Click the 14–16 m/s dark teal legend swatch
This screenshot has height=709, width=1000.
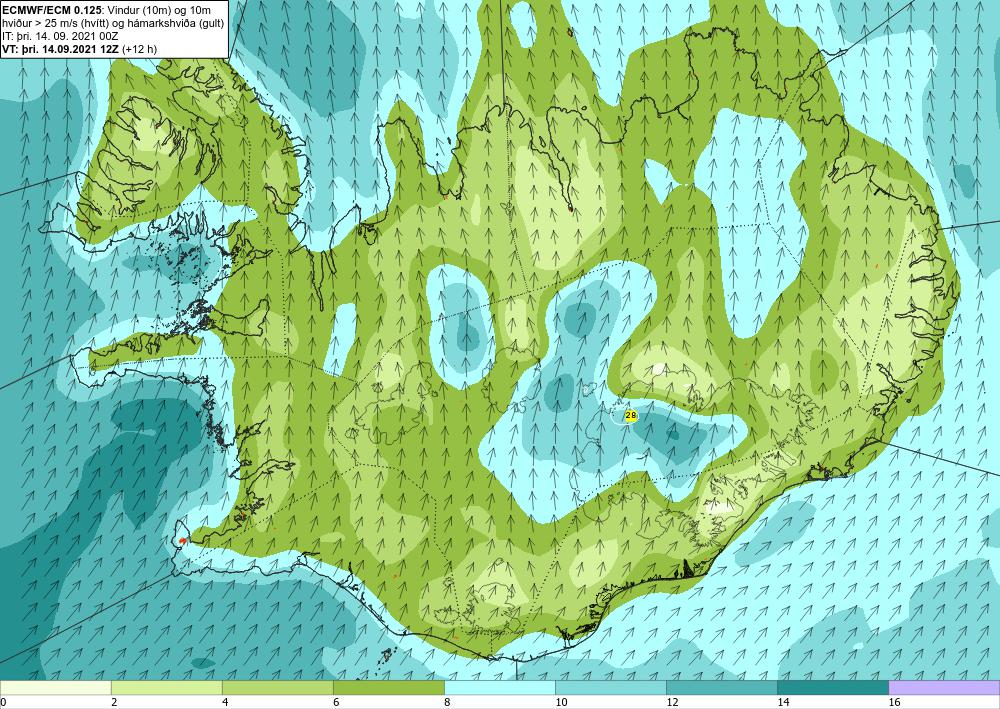coord(833,687)
